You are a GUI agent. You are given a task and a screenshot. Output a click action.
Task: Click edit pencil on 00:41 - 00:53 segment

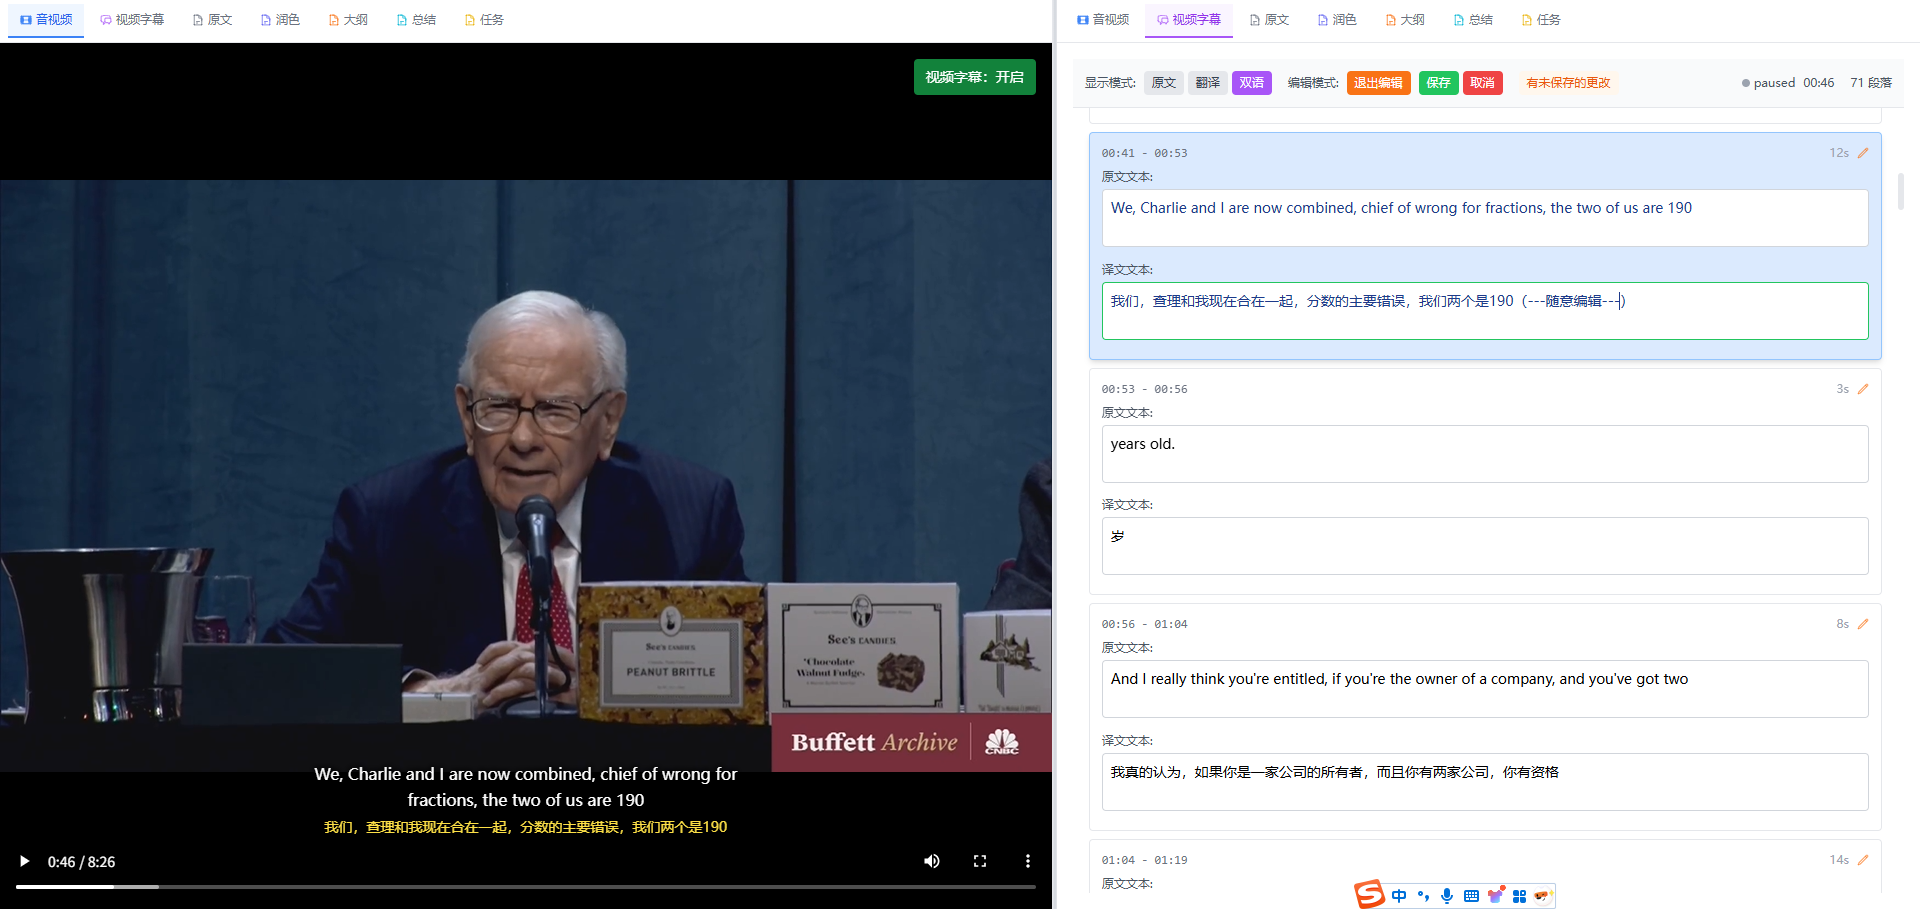[x=1863, y=153]
